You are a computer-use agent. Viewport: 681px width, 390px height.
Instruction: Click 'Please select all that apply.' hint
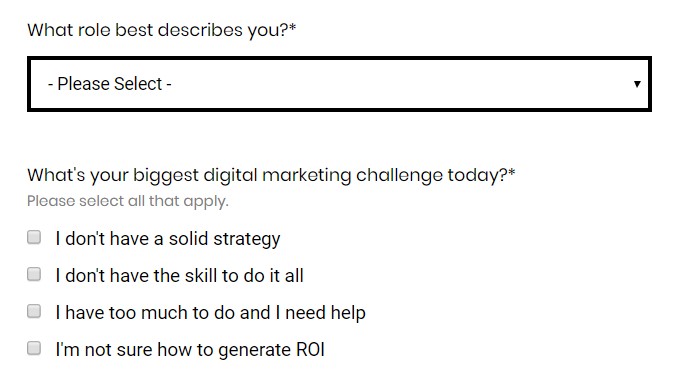(x=128, y=202)
